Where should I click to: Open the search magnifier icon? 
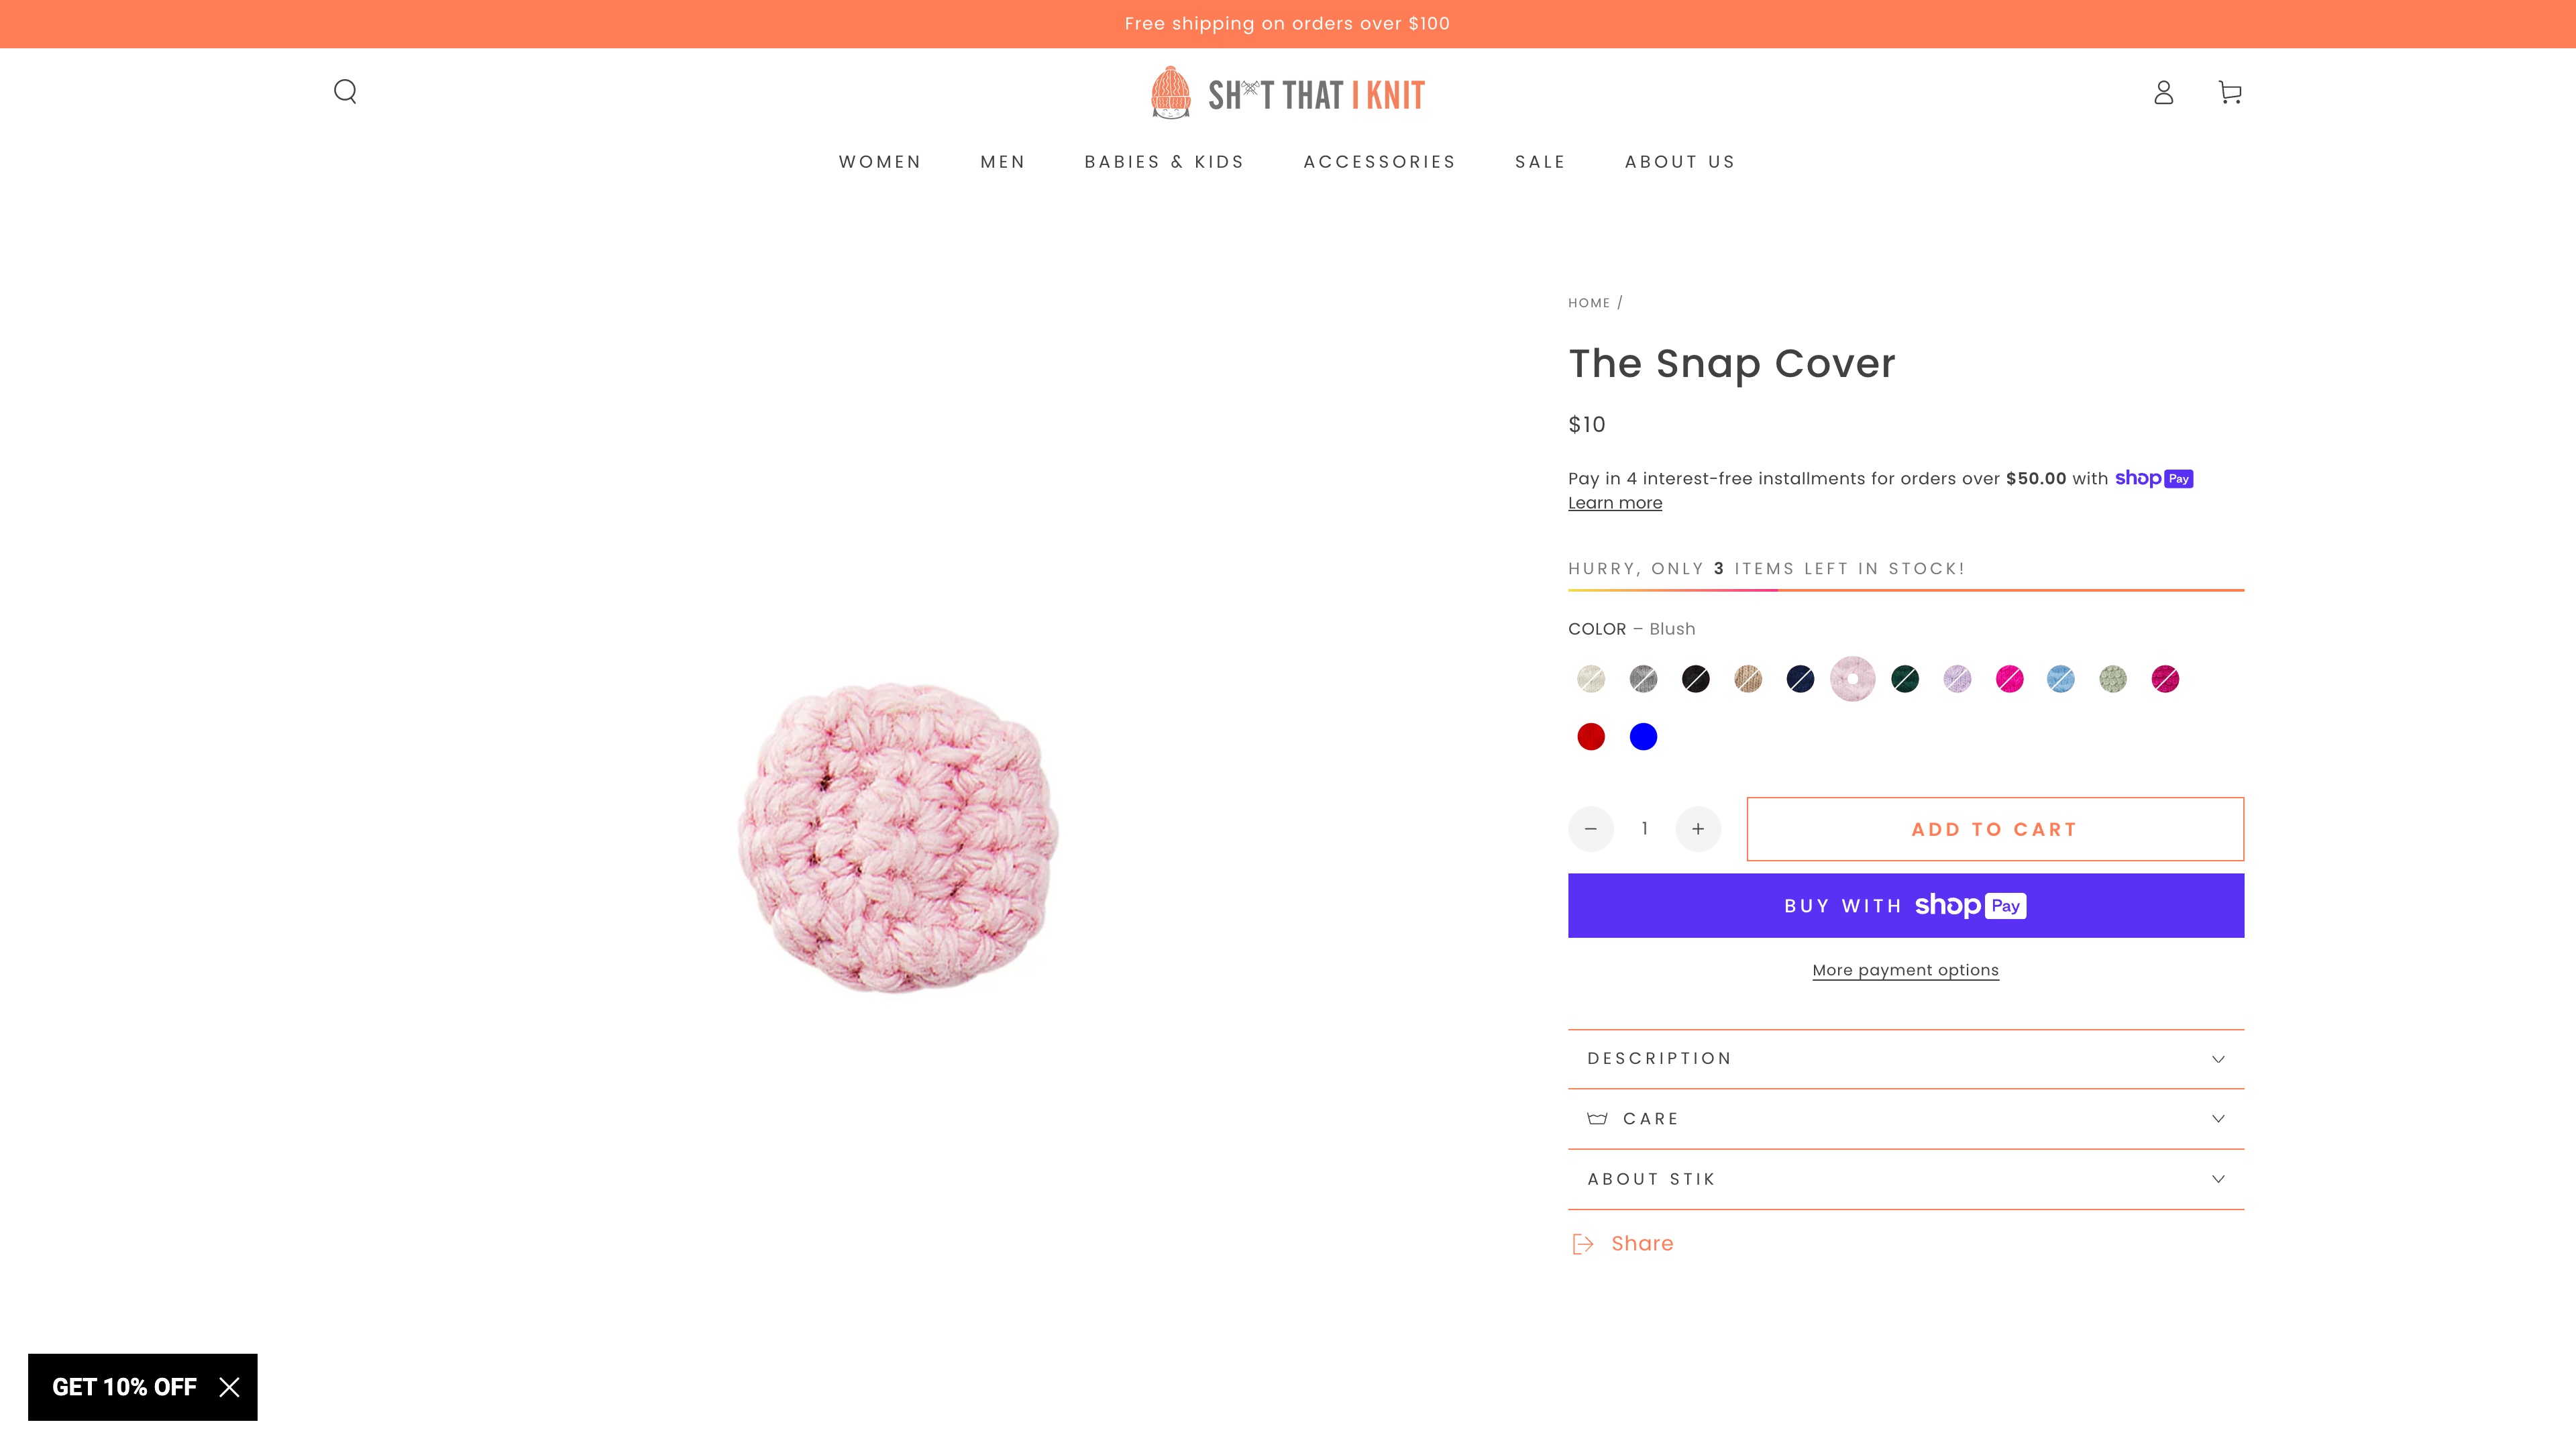pos(345,91)
